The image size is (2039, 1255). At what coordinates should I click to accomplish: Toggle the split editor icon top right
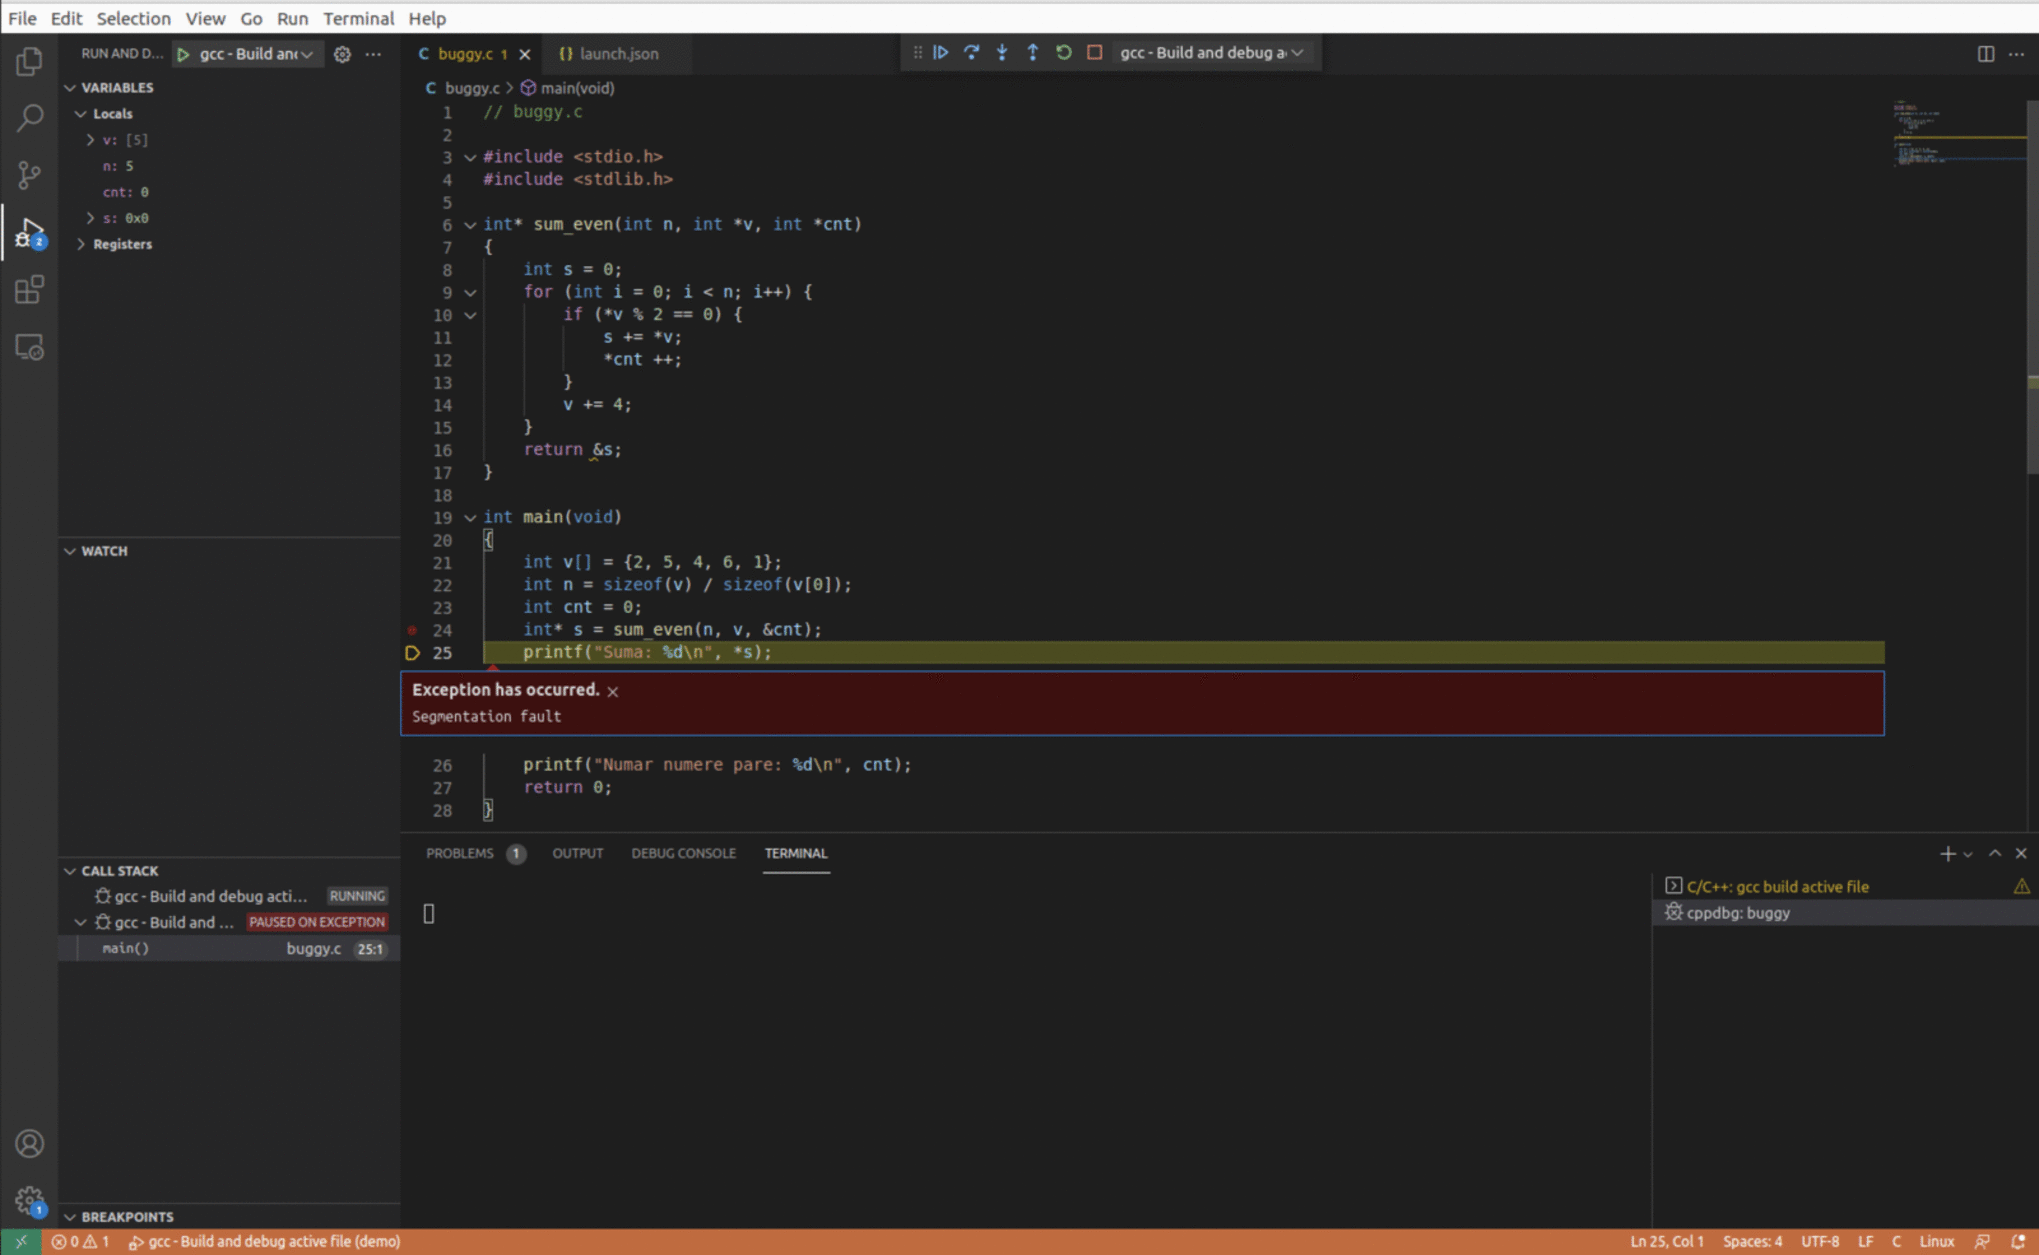pos(1984,53)
